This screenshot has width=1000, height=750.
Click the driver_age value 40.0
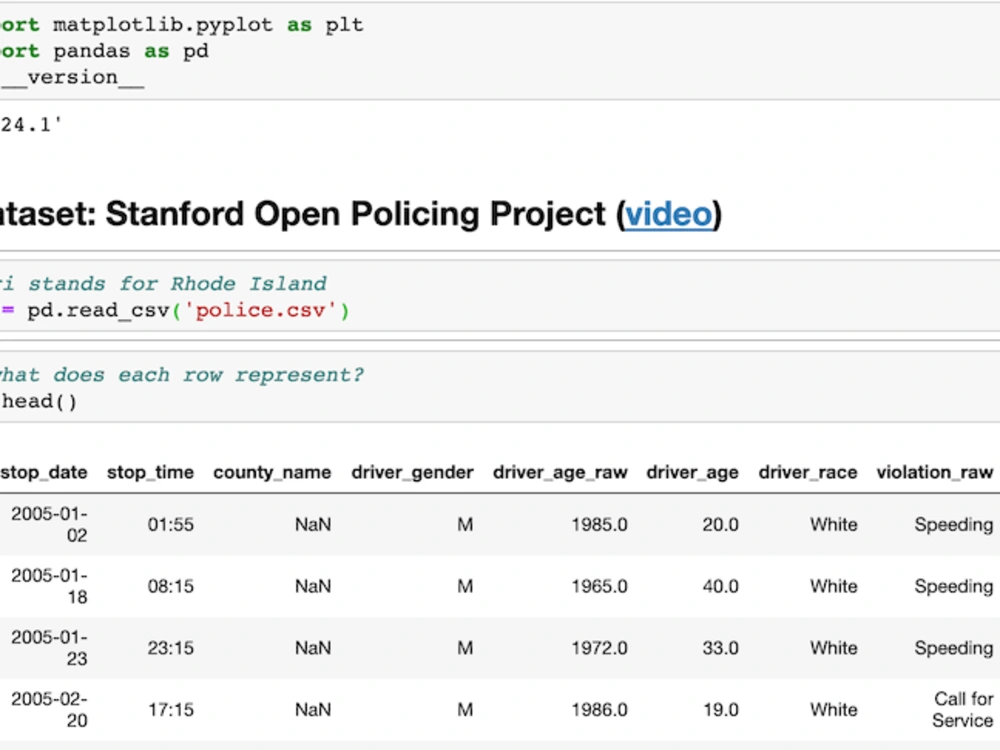tap(721, 587)
